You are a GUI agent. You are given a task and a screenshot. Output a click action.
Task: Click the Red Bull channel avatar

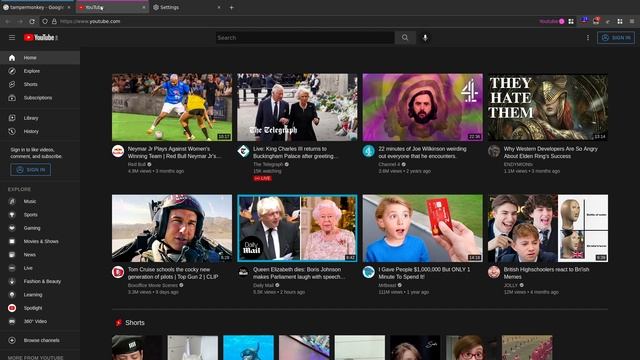[x=118, y=151]
